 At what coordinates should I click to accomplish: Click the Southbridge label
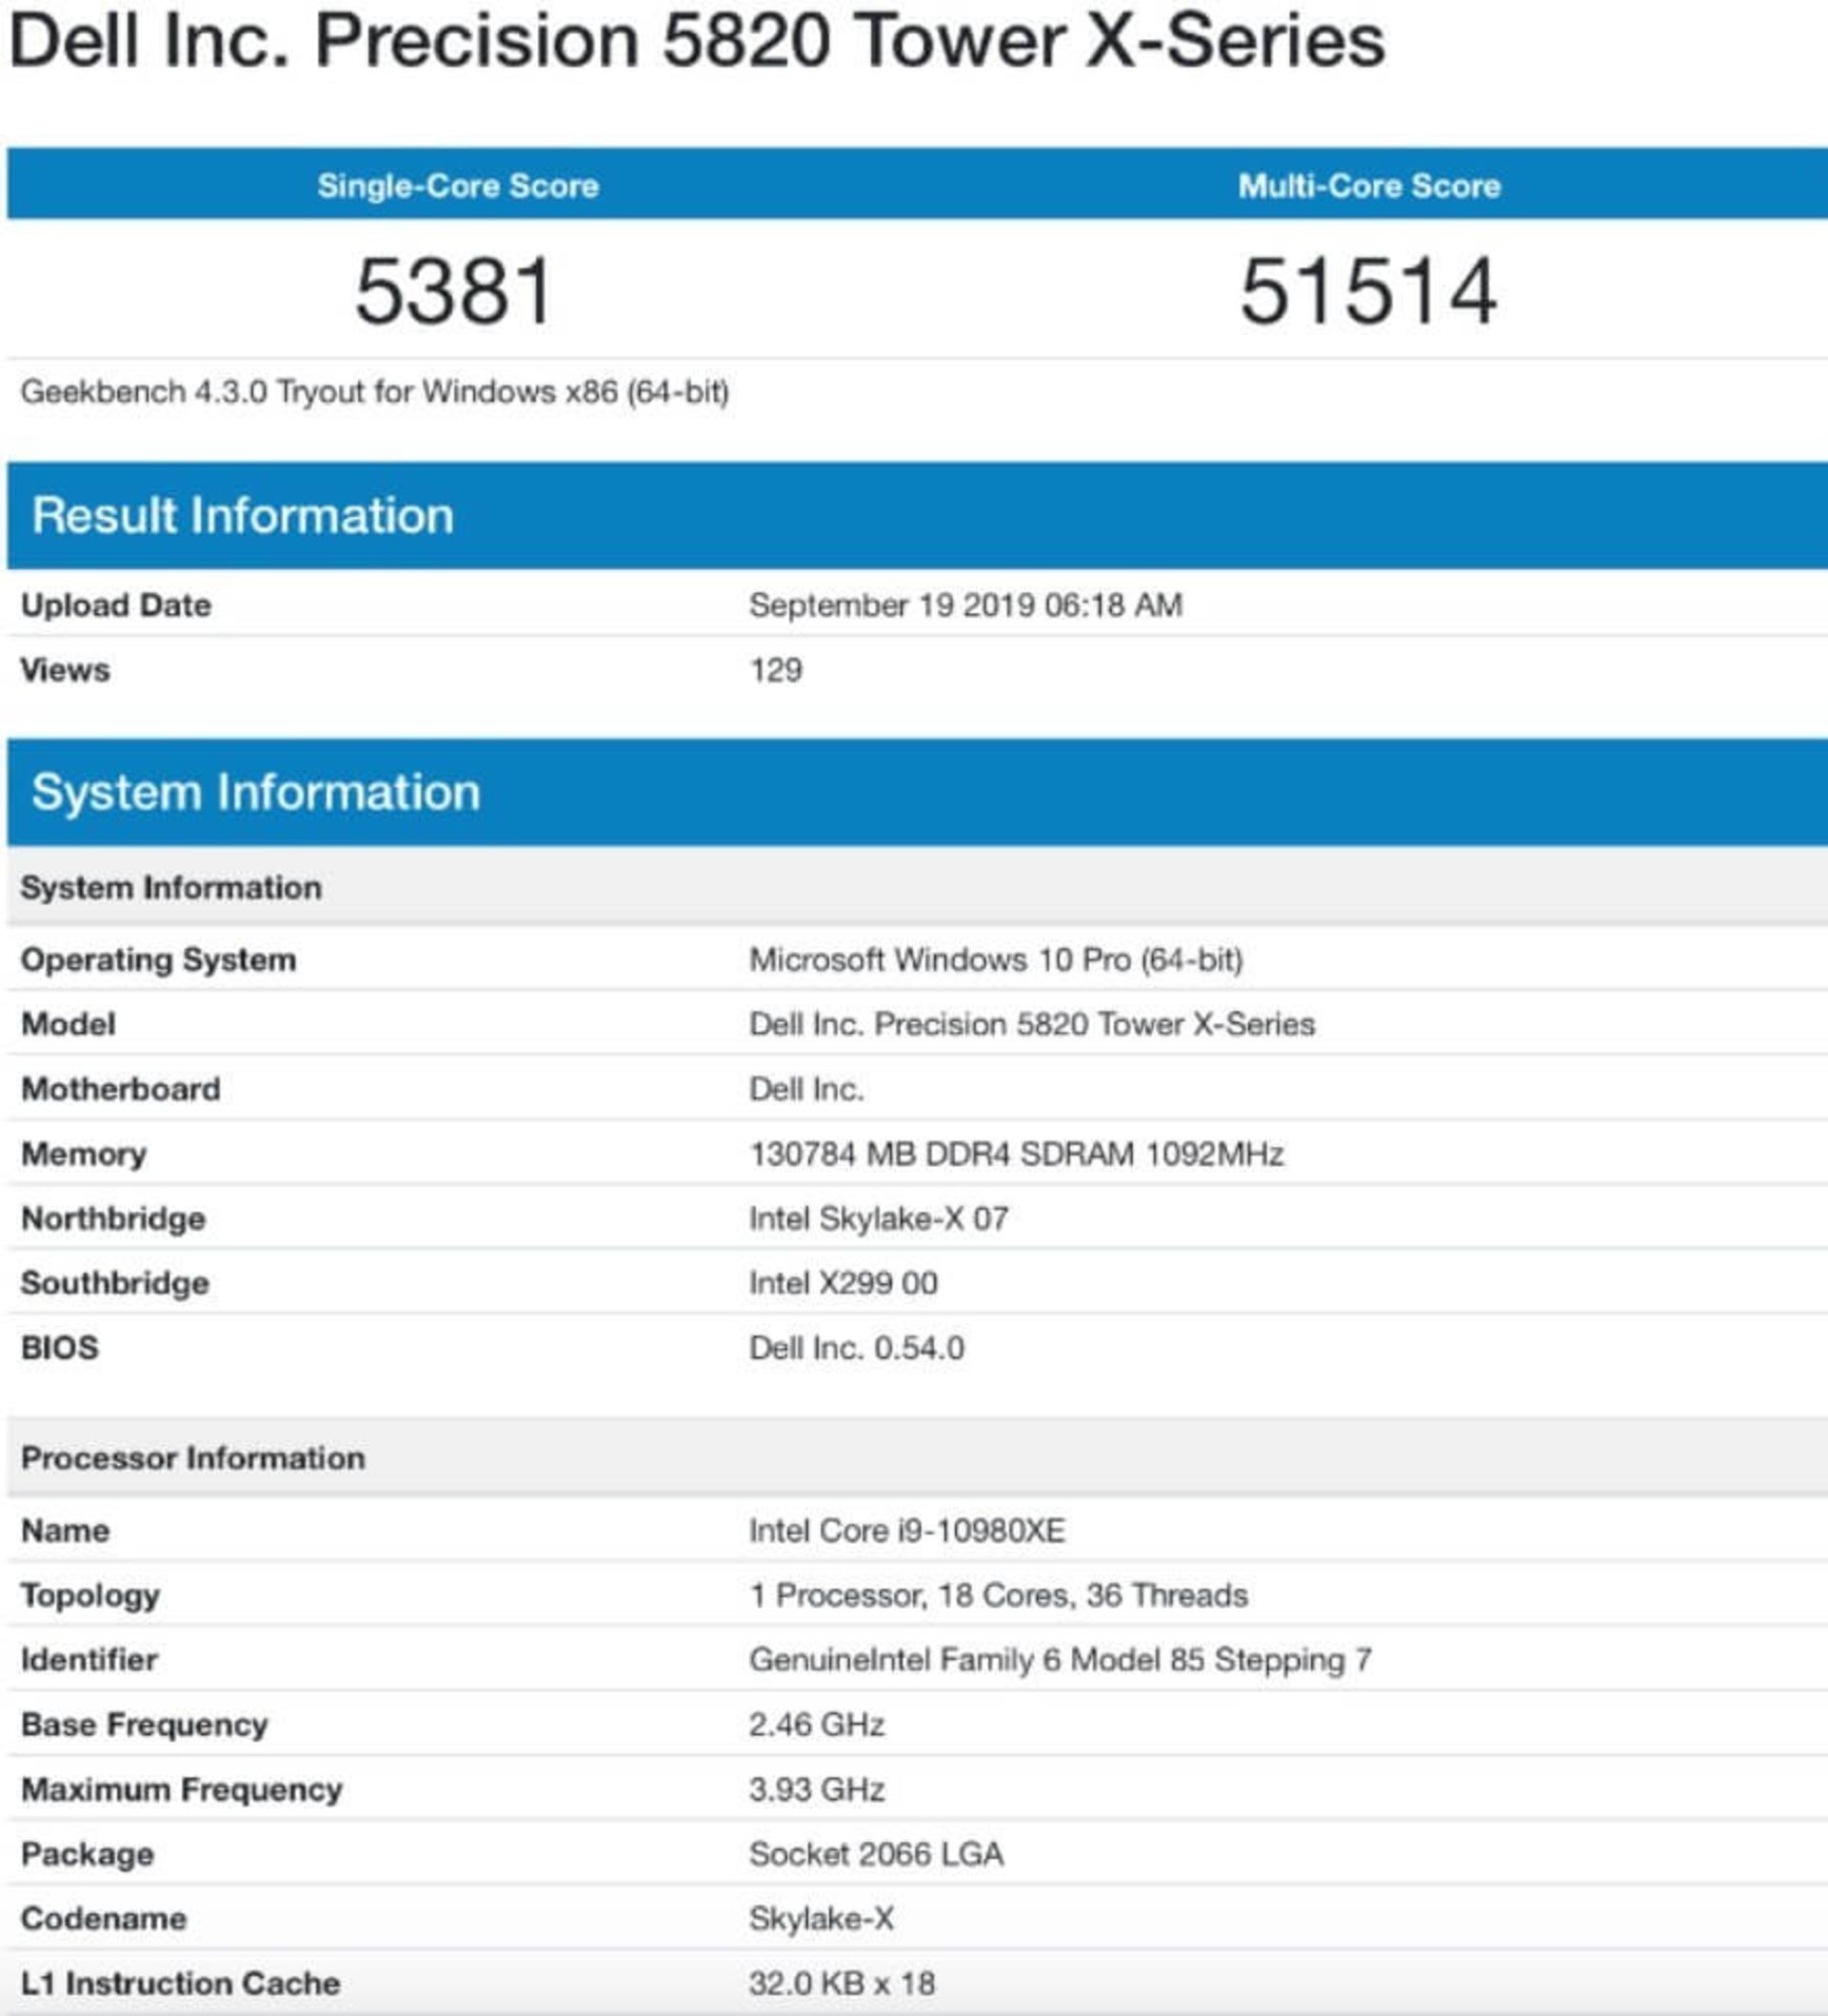coord(115,1283)
